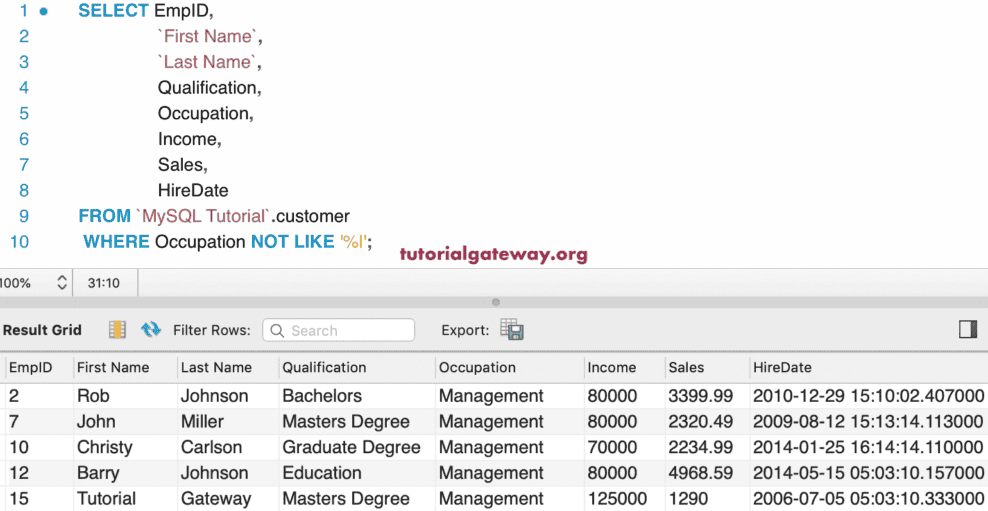Select the EmpID cell 10
This screenshot has height=511, width=988.
[19, 447]
